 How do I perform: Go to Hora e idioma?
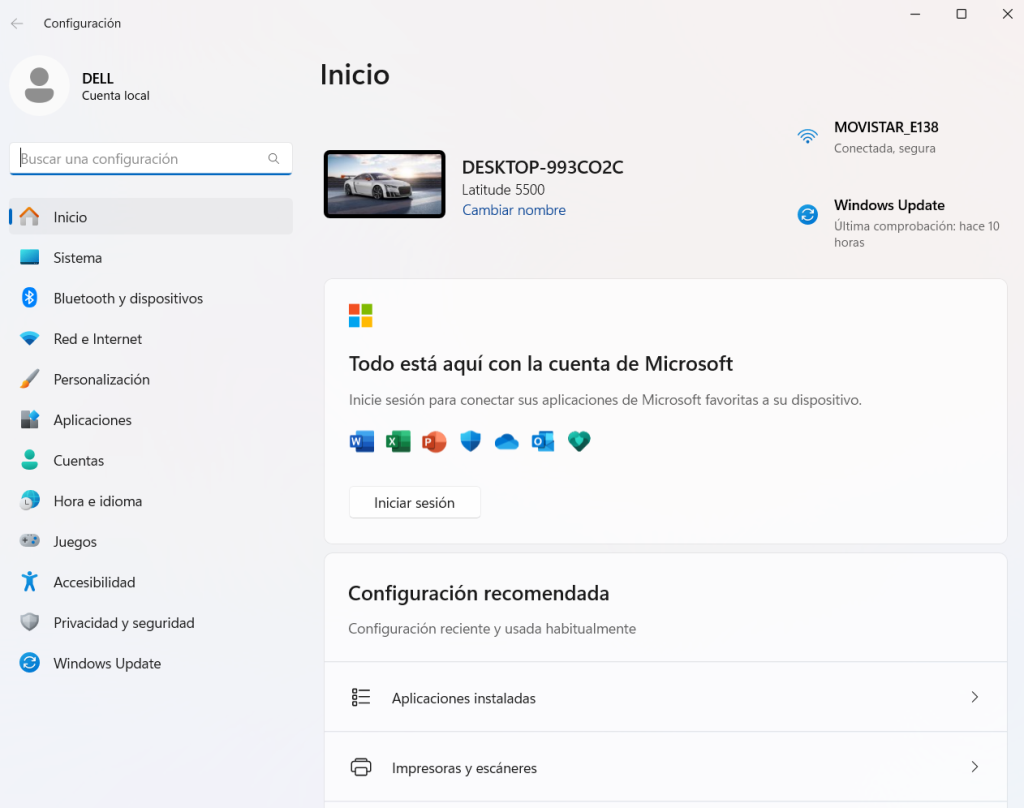(x=151, y=500)
